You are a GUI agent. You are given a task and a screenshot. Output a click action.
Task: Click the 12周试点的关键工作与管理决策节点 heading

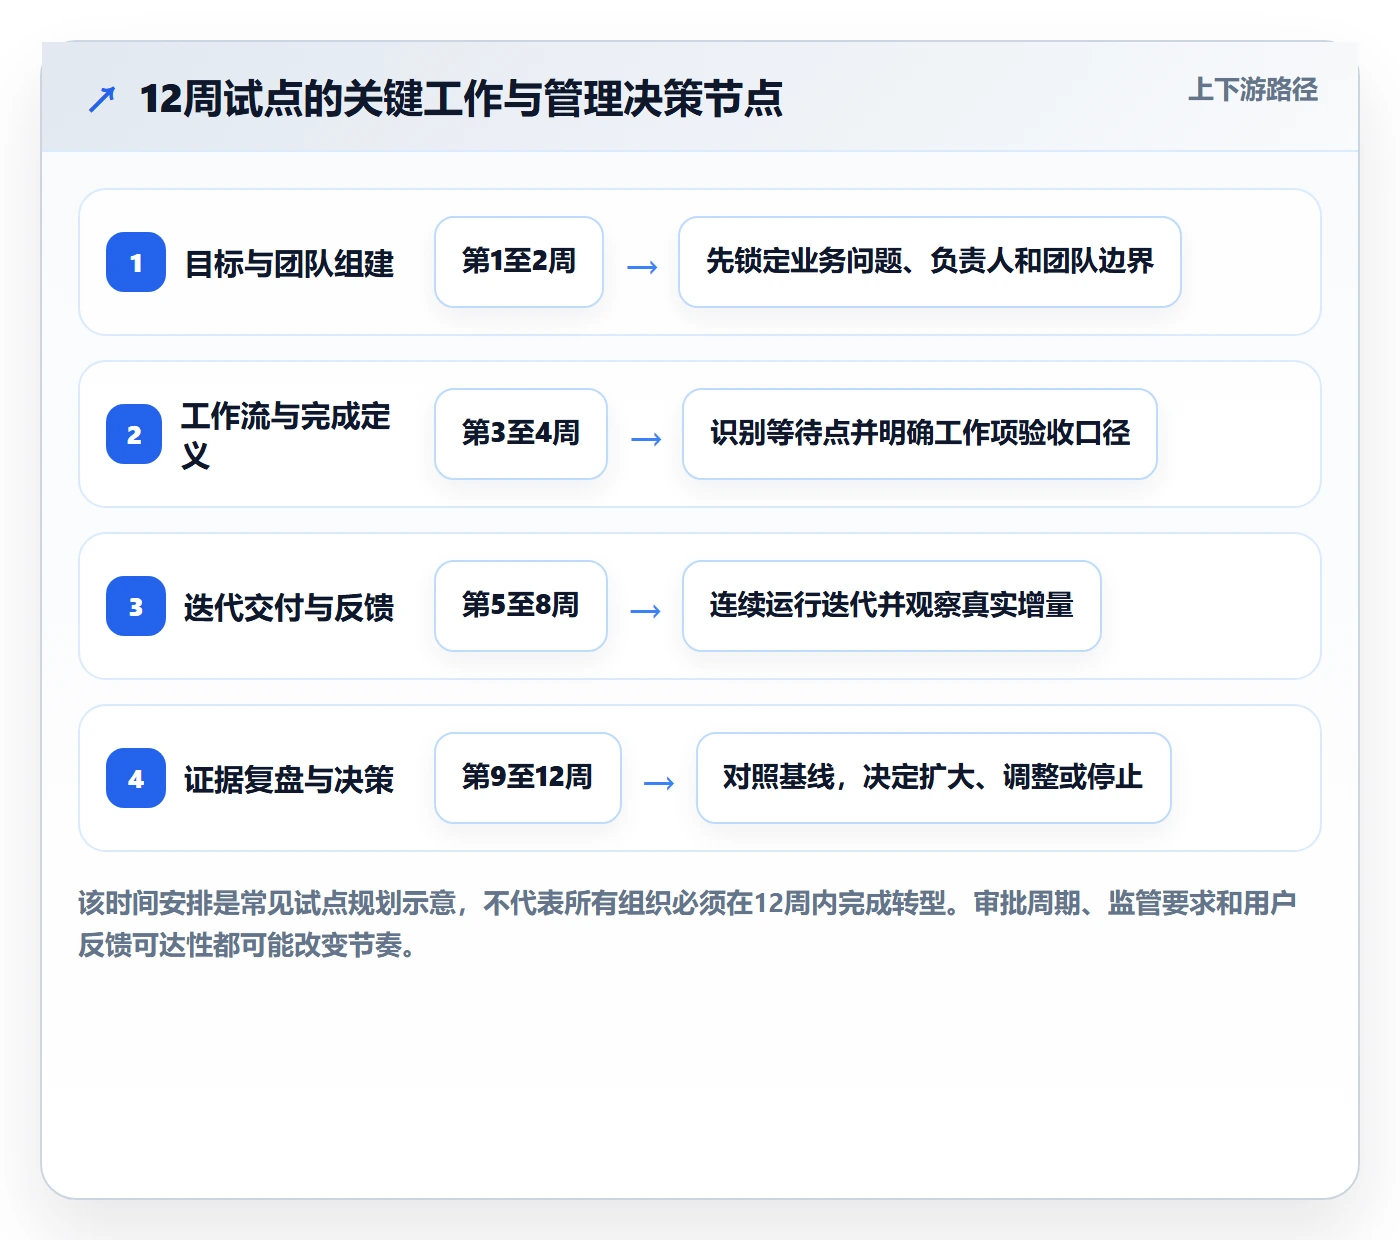pyautogui.click(x=461, y=99)
